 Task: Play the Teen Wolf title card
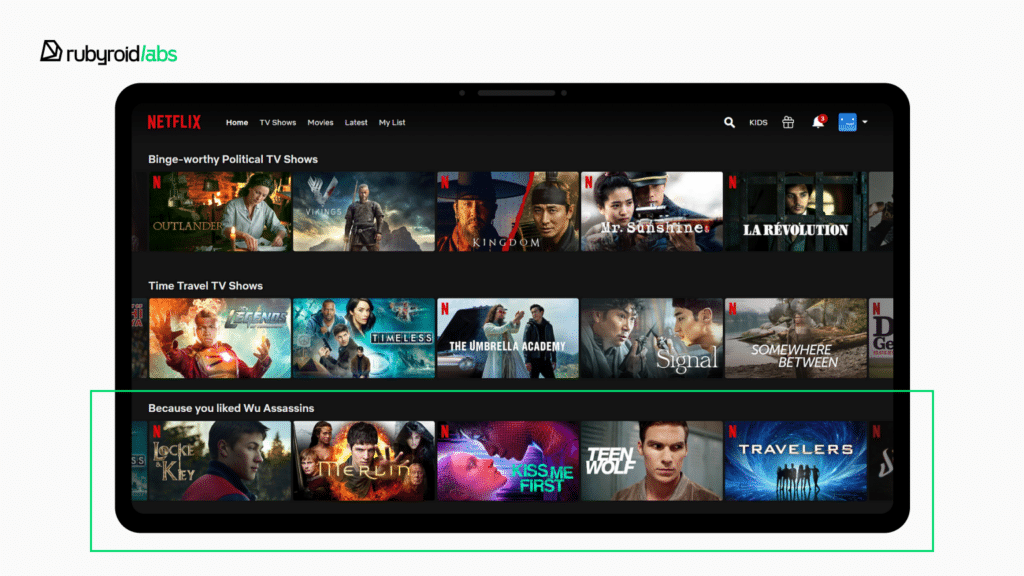651,460
